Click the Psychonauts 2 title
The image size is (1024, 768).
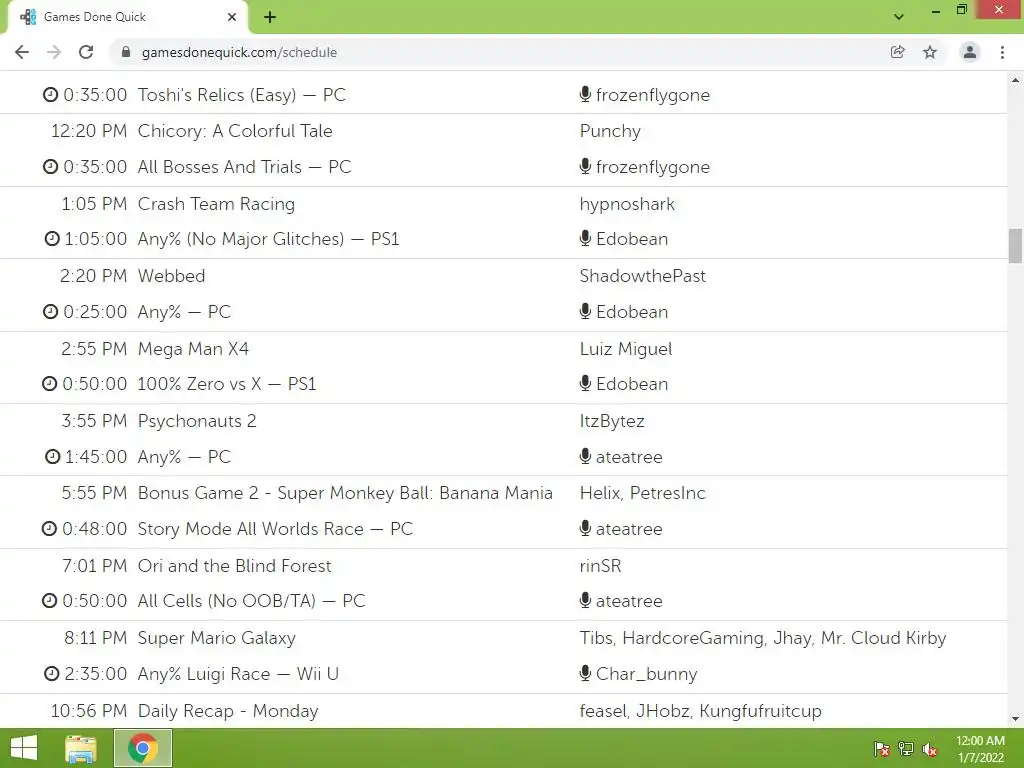pos(197,421)
